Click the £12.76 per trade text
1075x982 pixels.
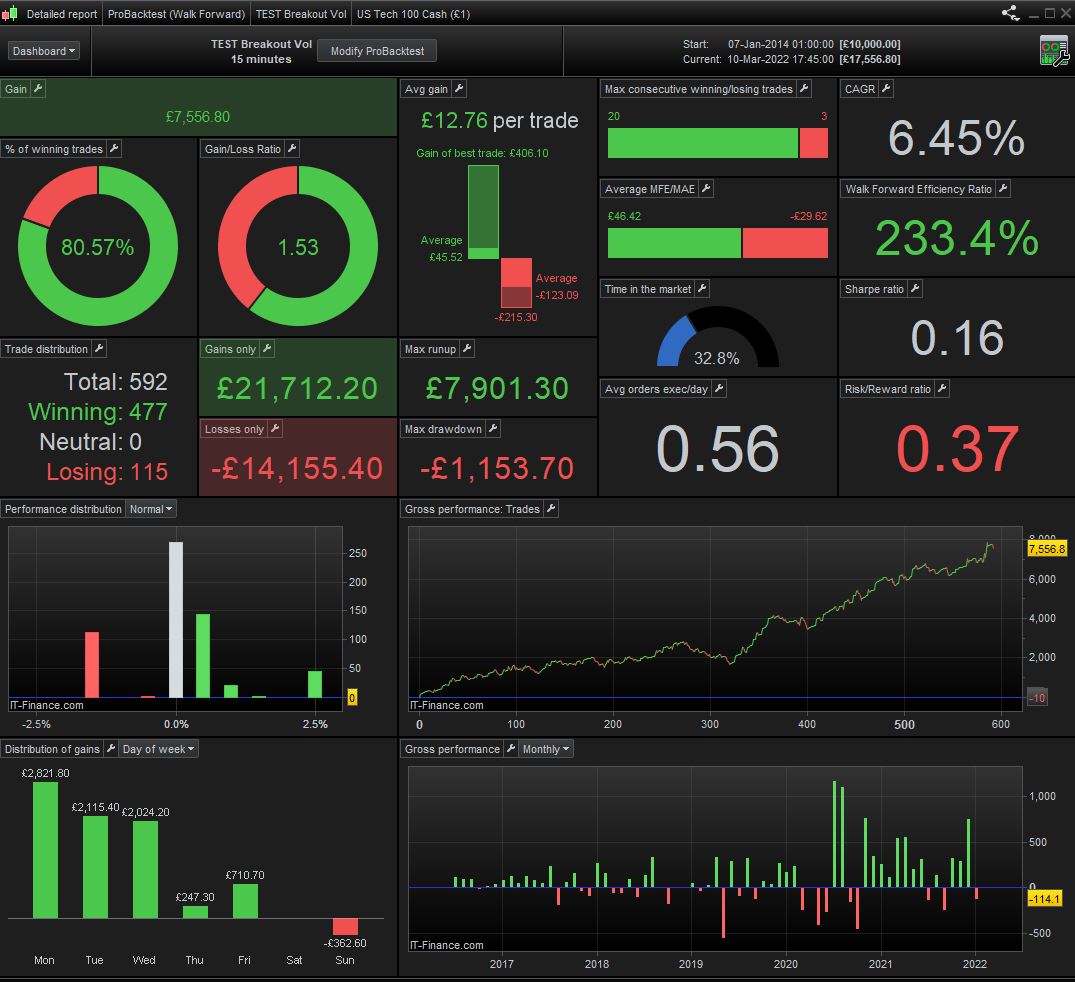coord(499,121)
